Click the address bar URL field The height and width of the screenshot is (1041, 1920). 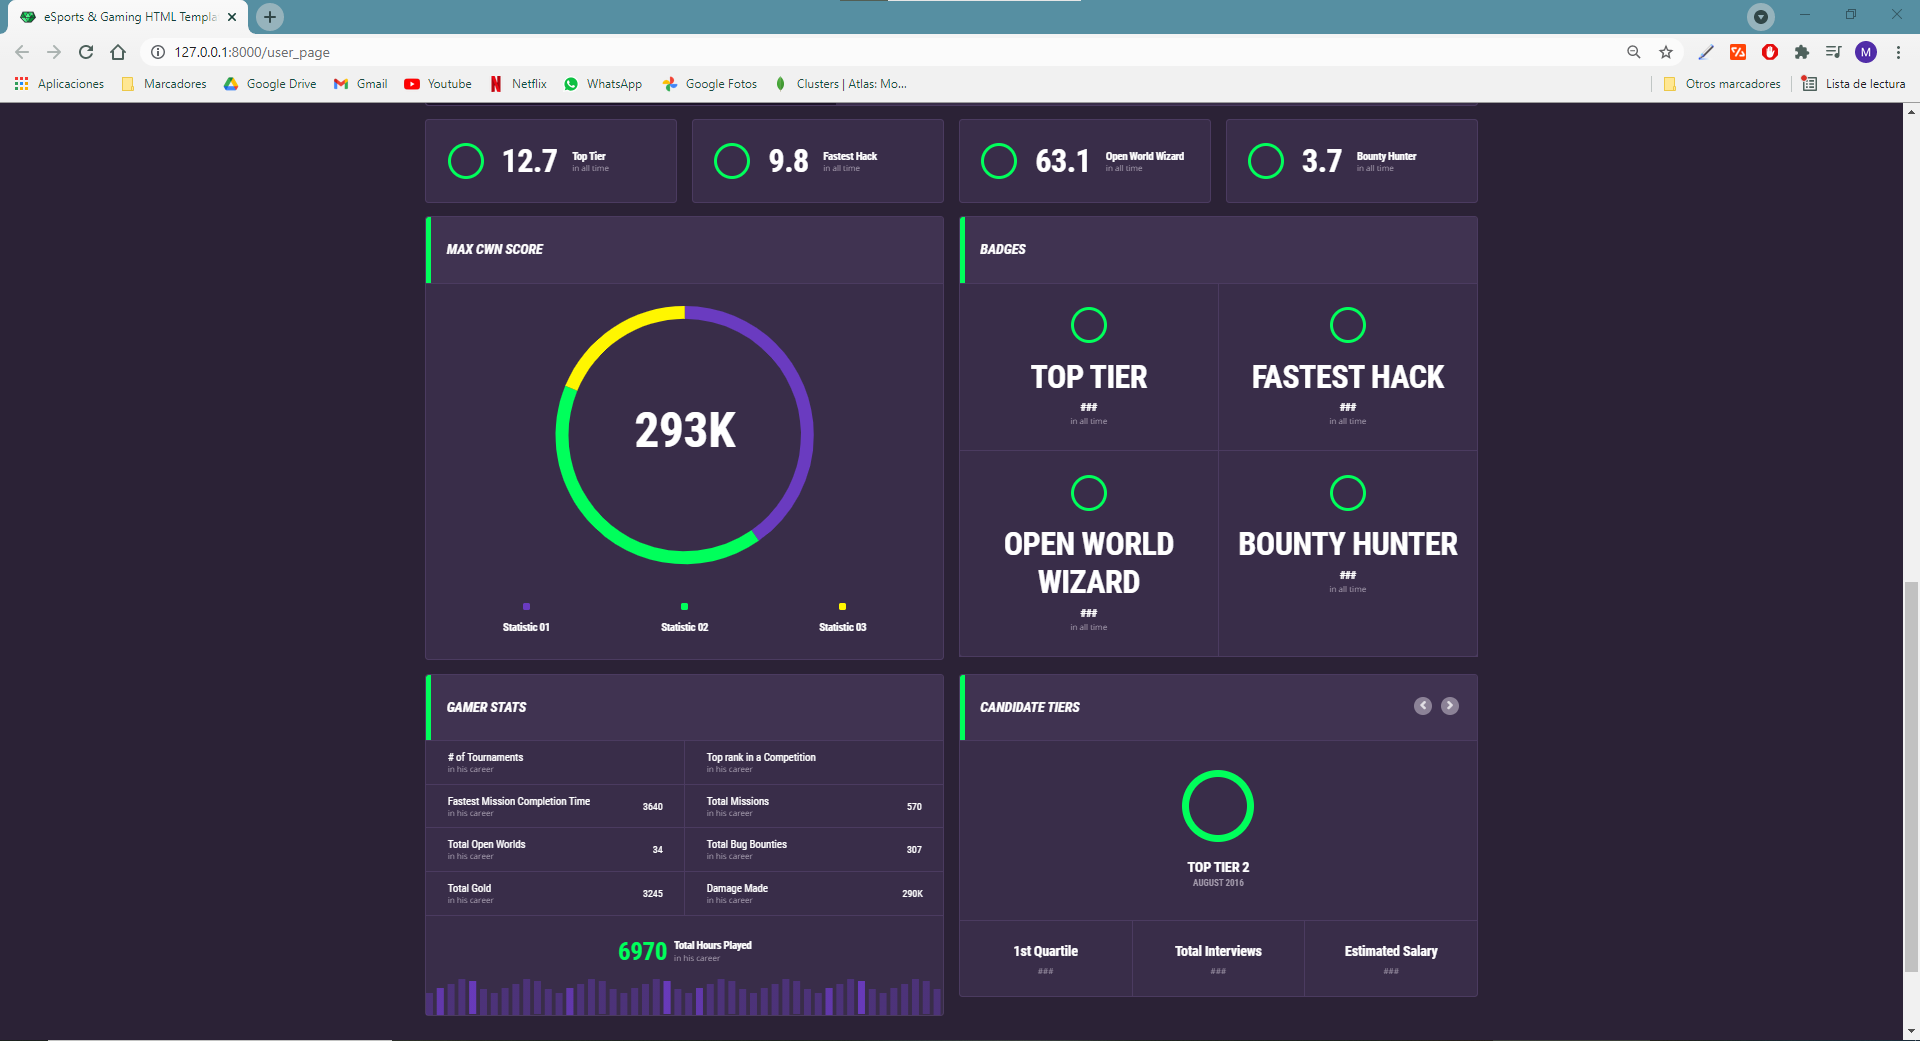890,52
